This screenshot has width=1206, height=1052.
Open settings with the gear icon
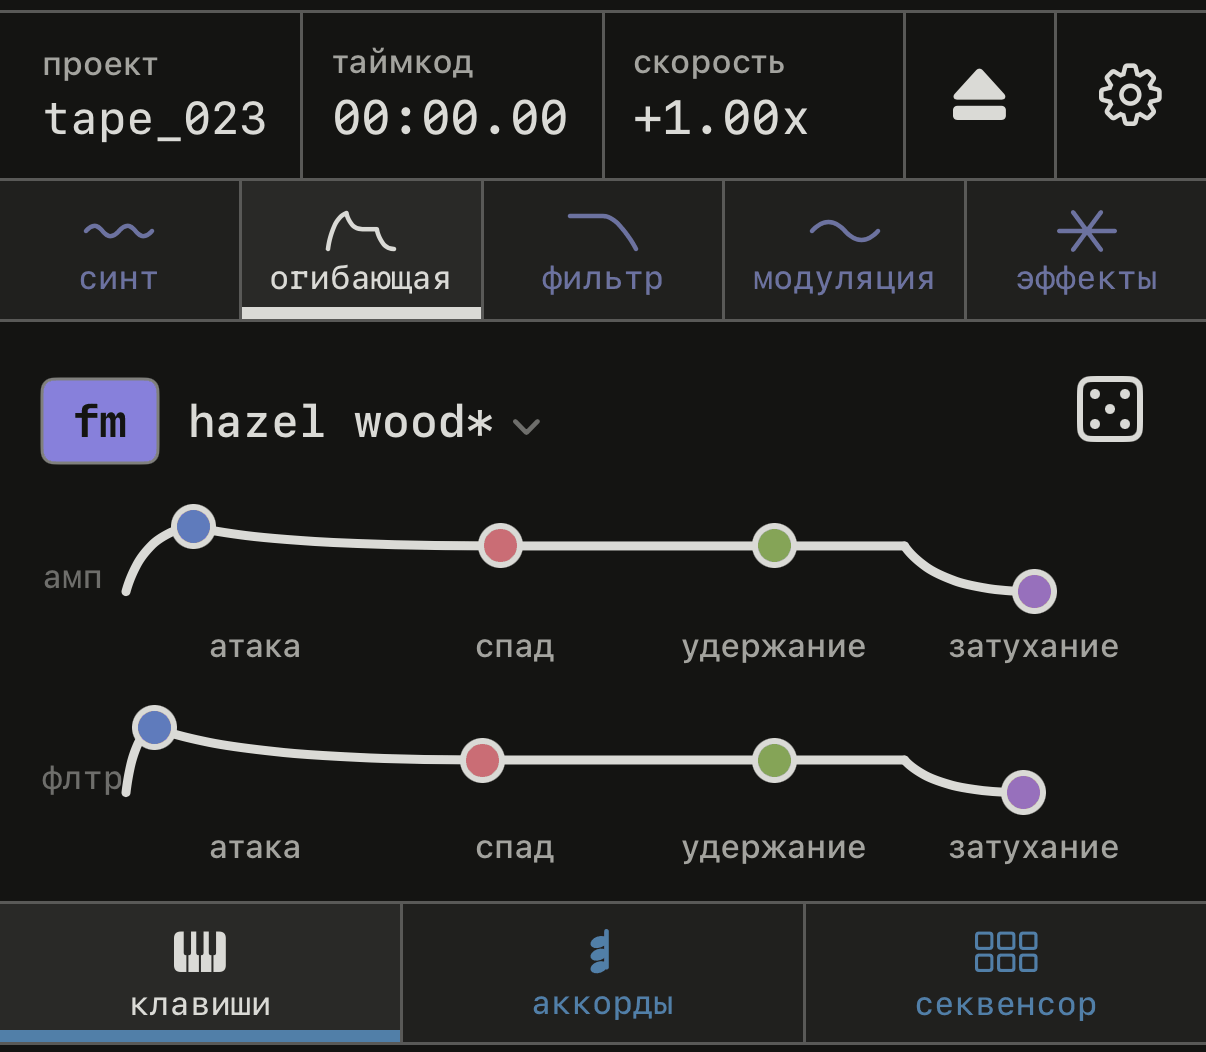1130,95
